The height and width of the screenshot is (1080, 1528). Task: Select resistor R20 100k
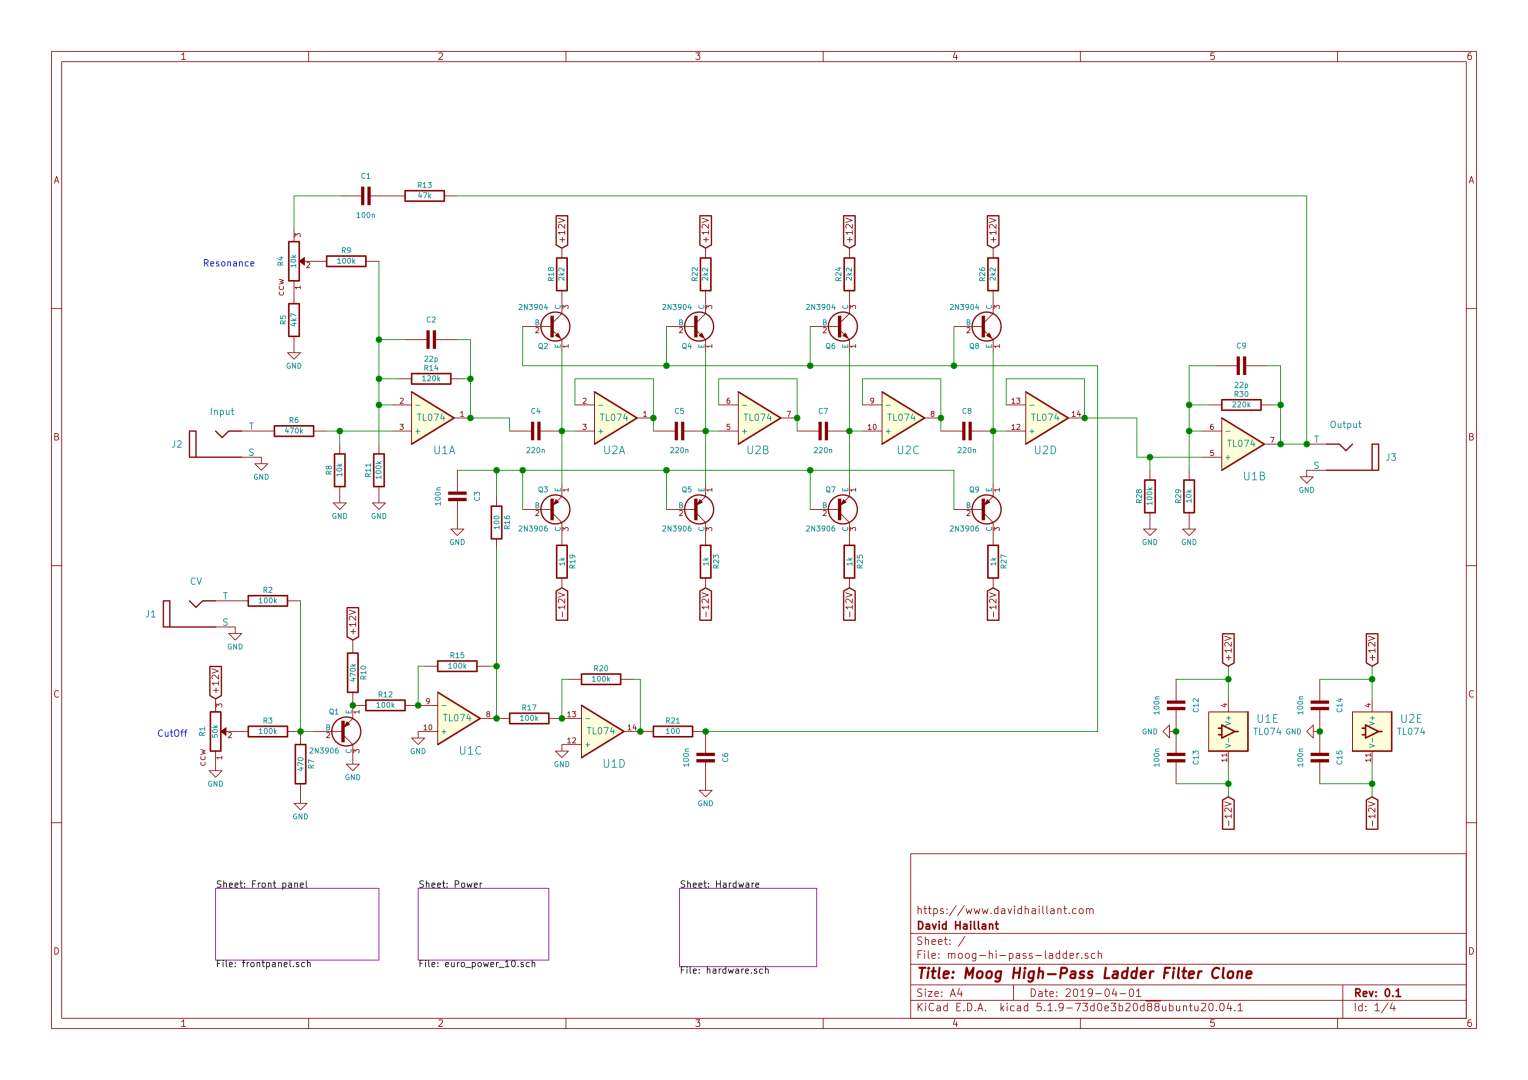pyautogui.click(x=601, y=679)
